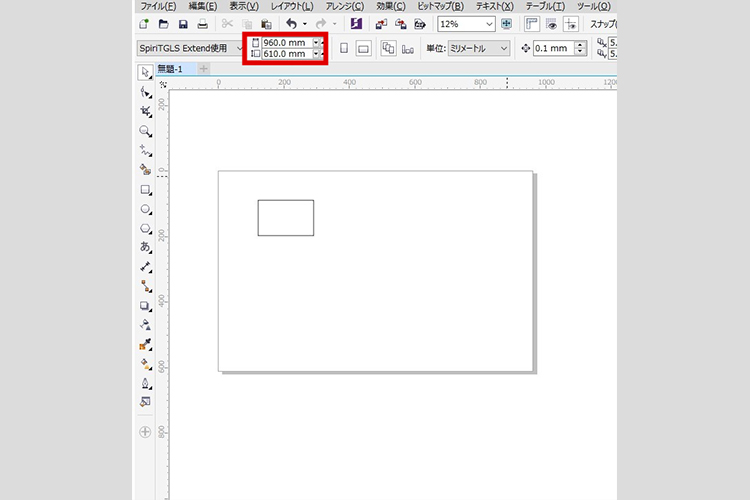This screenshot has height=500, width=750.
Task: Open the 960.0 mm page width dropdown arrow
Action: coord(316,43)
